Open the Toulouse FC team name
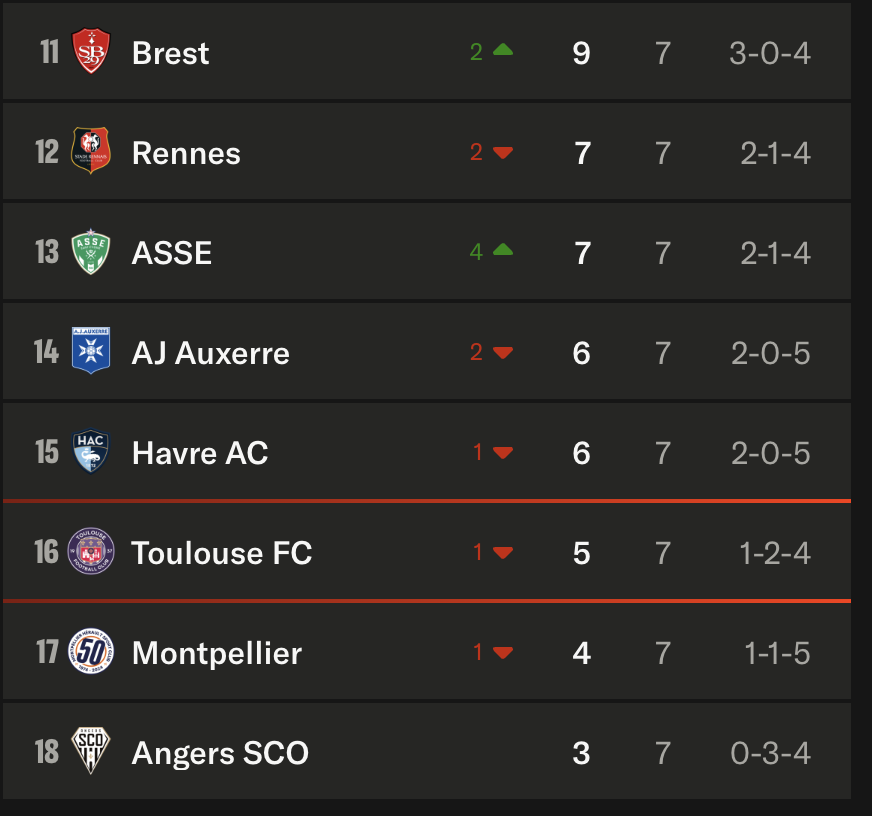 222,553
